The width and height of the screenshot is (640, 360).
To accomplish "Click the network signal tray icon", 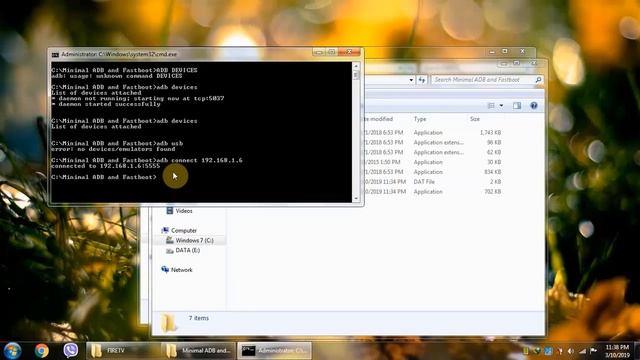I will coord(582,351).
